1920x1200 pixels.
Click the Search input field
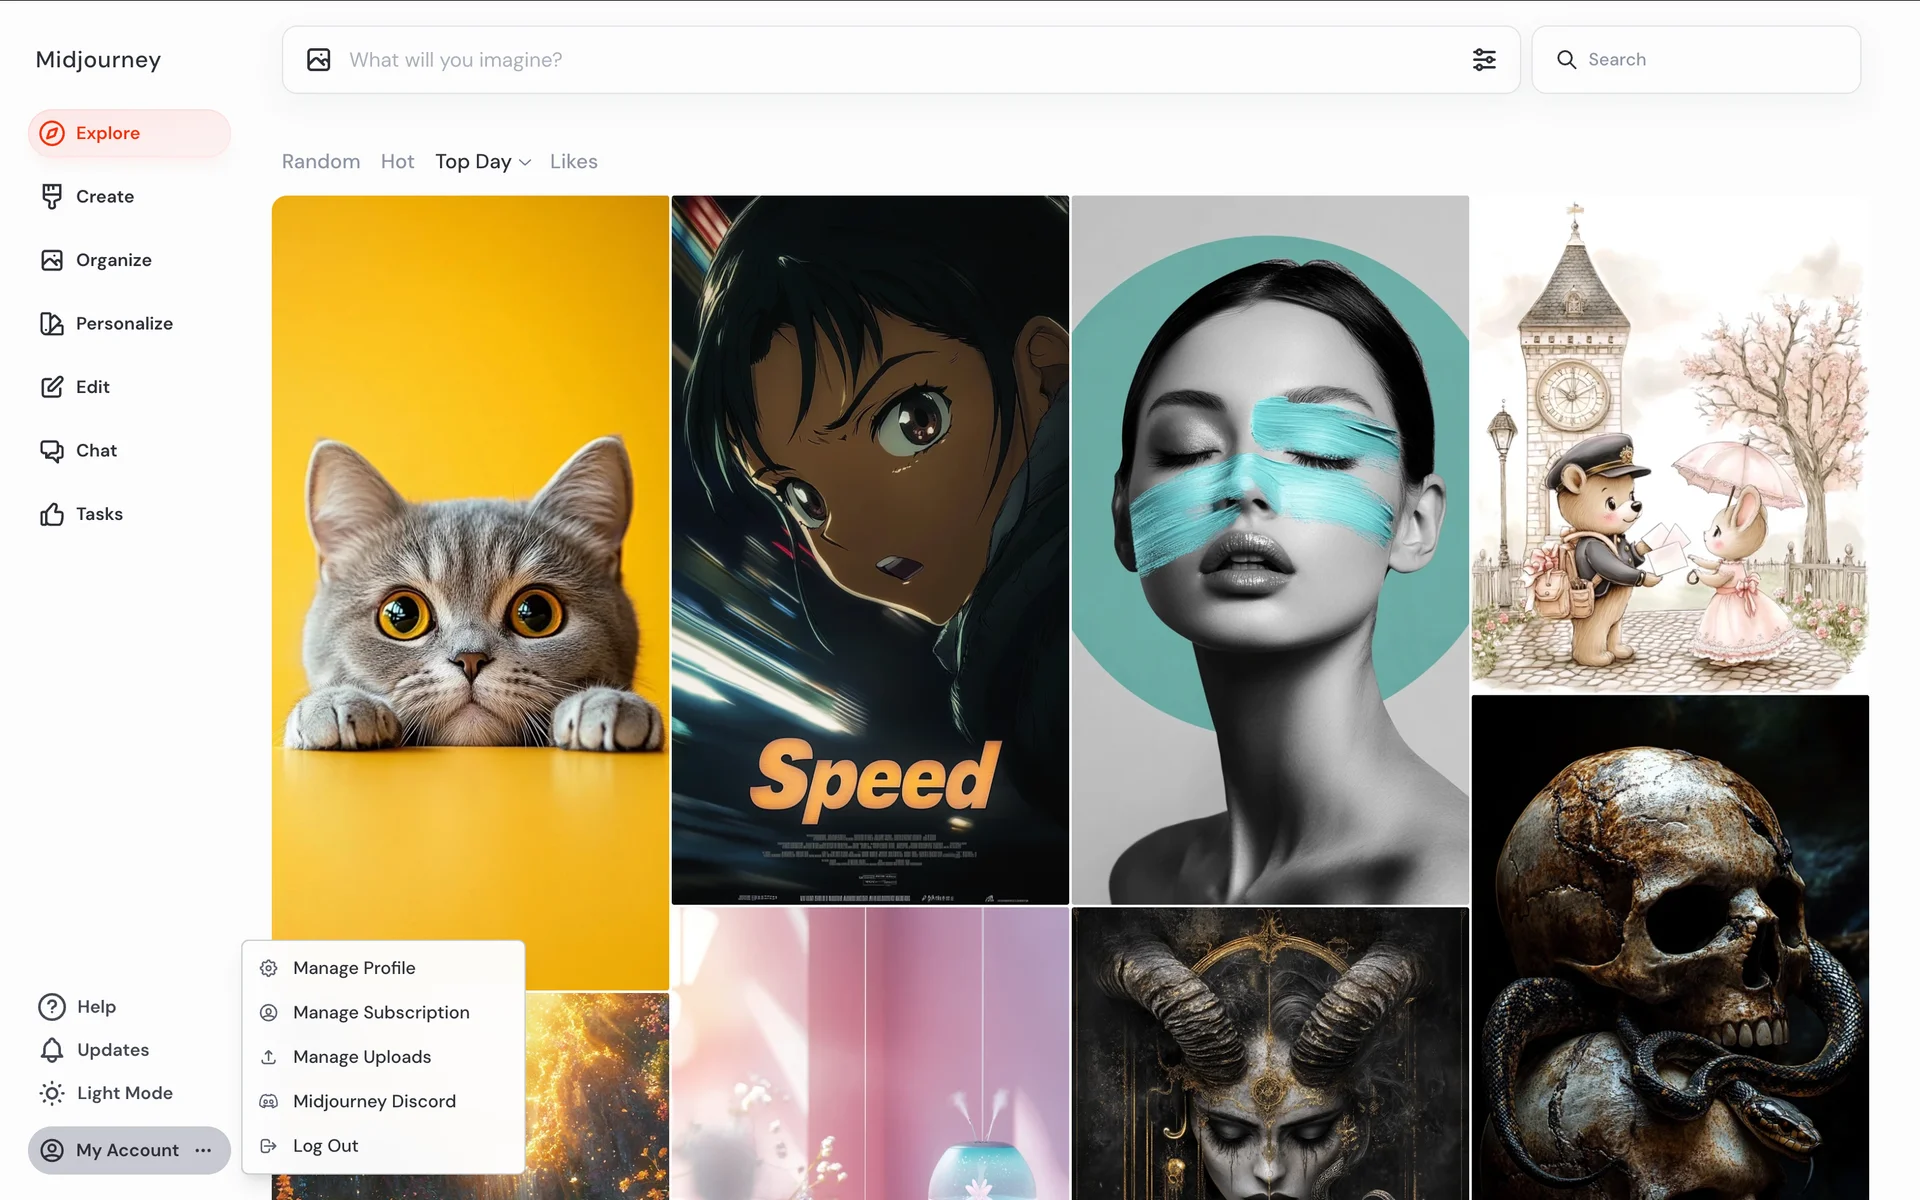pos(1710,60)
